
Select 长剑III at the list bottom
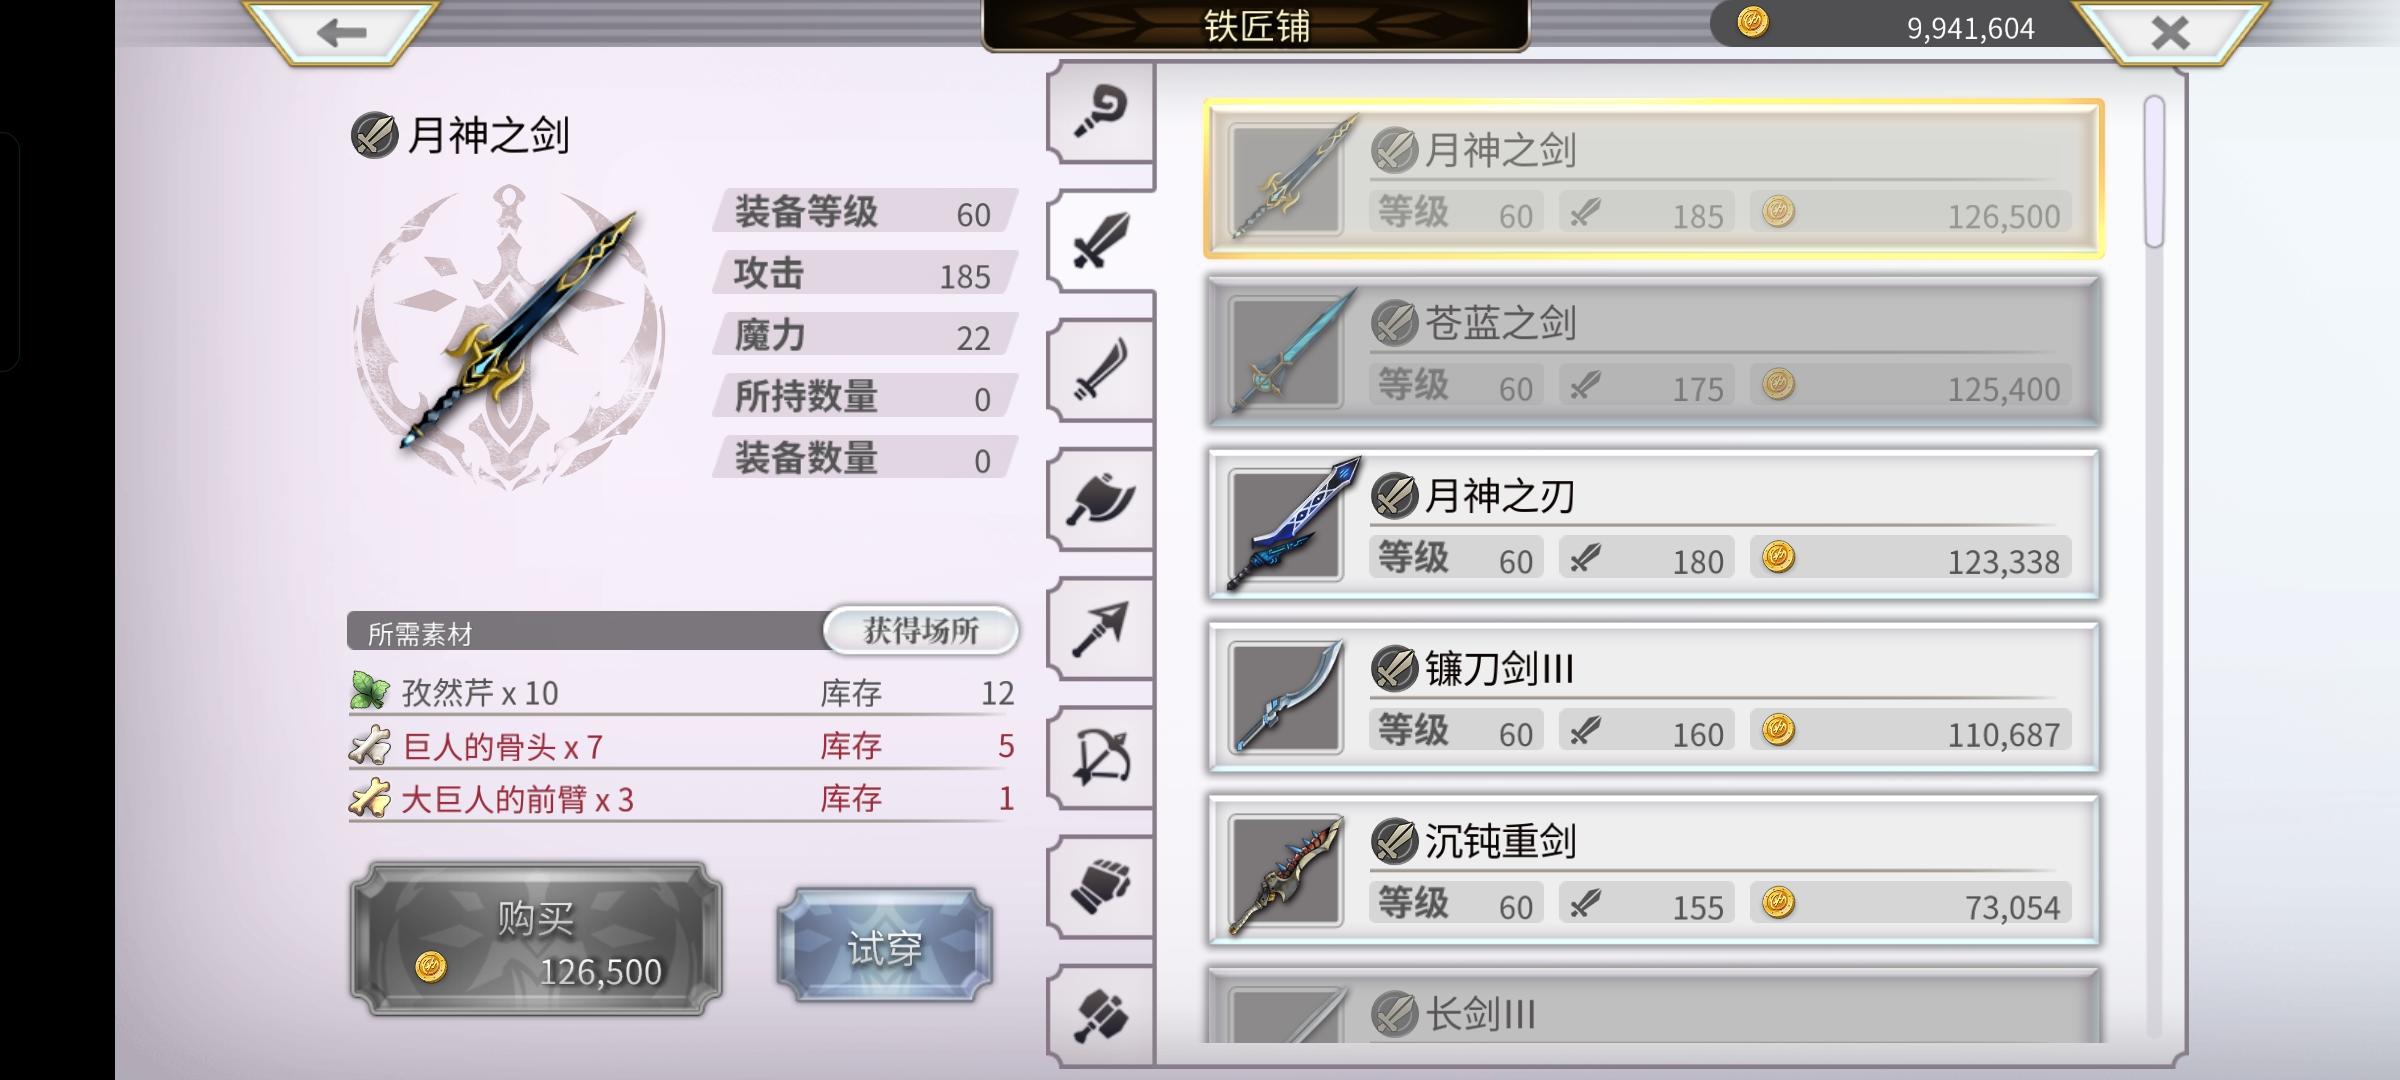1654,1006
